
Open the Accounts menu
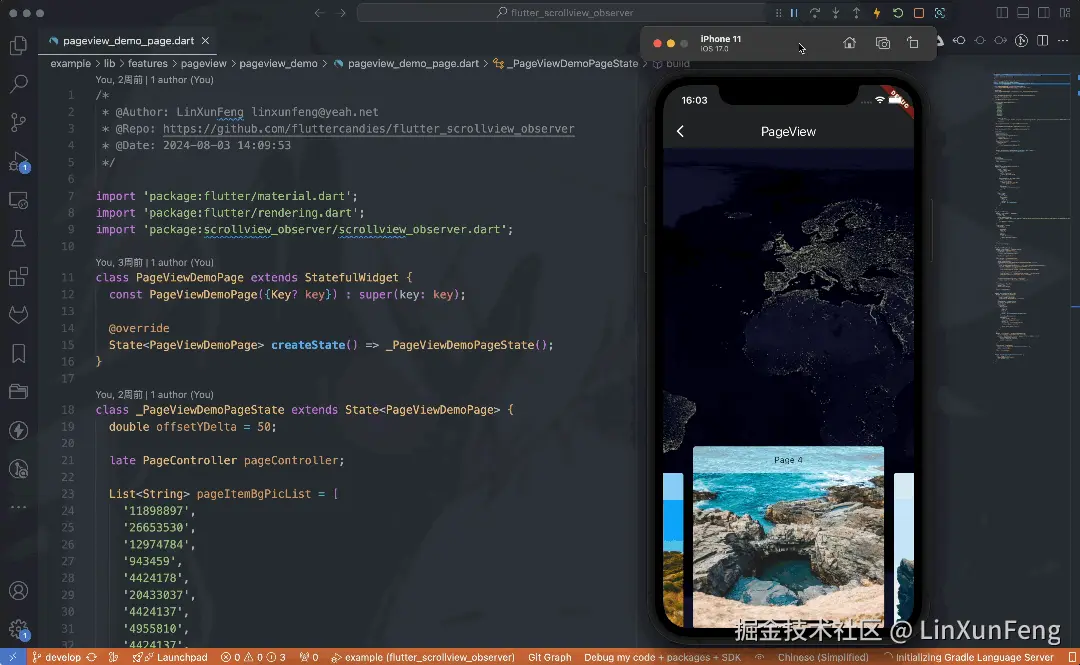click(x=19, y=591)
